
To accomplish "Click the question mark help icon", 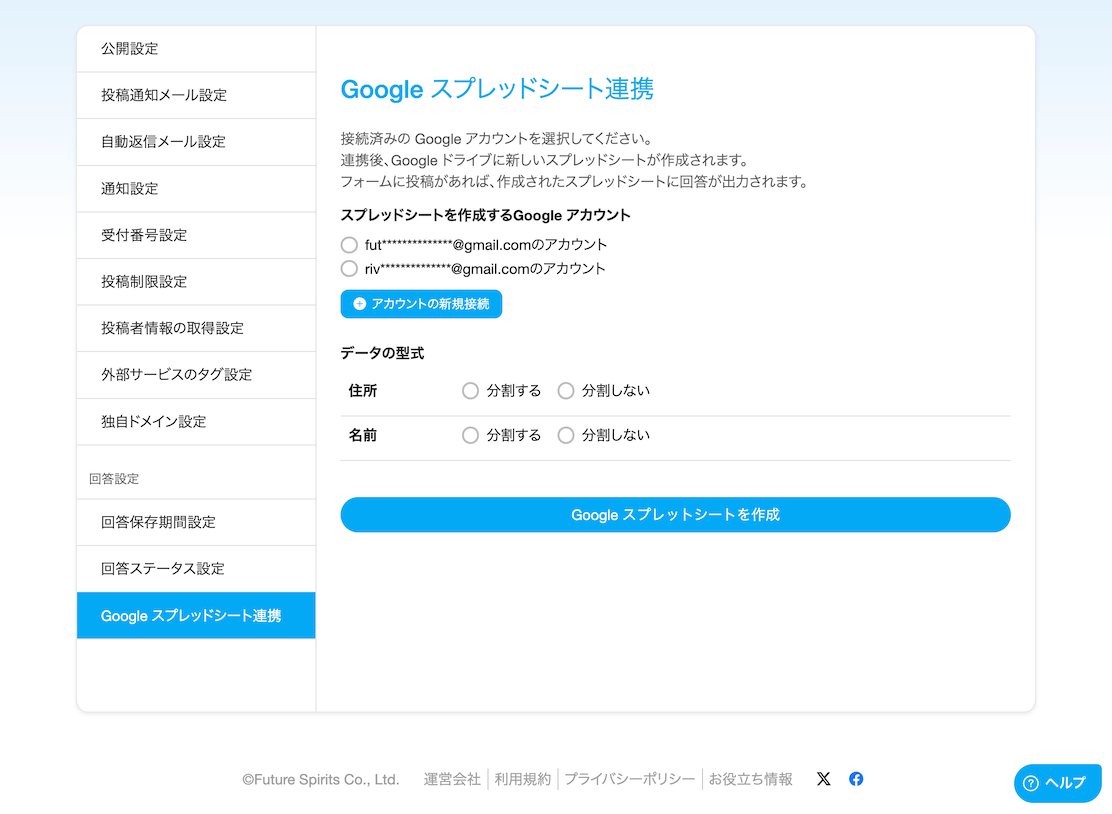I will pos(1031,783).
